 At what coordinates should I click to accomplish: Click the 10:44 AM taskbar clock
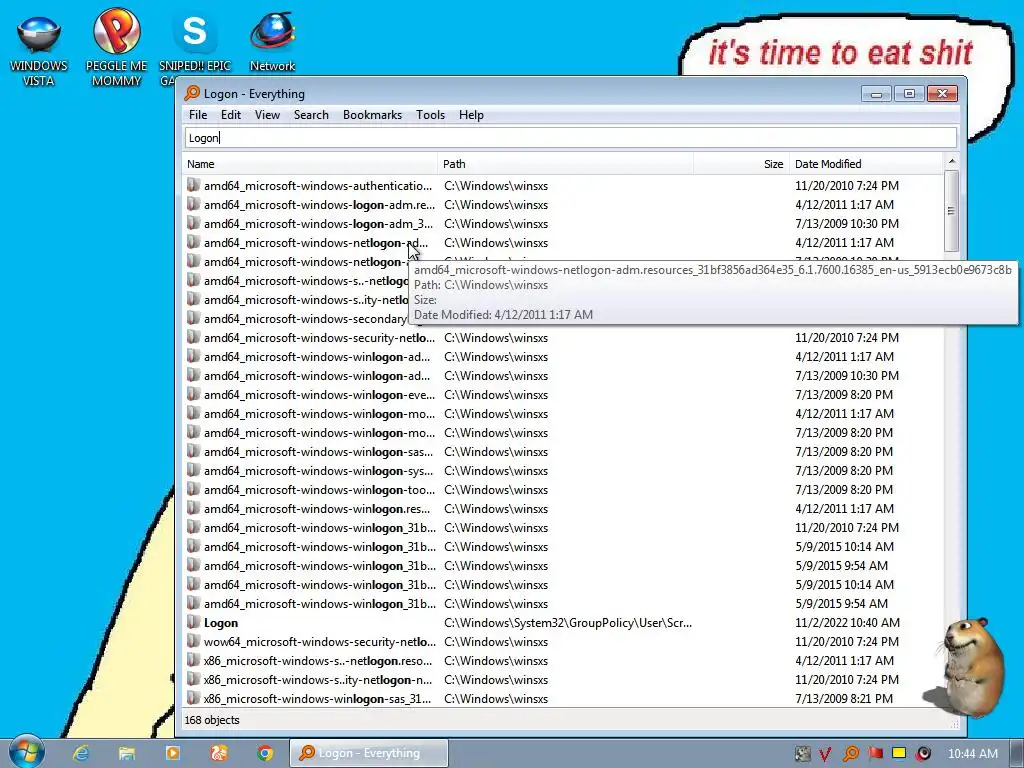tap(972, 754)
